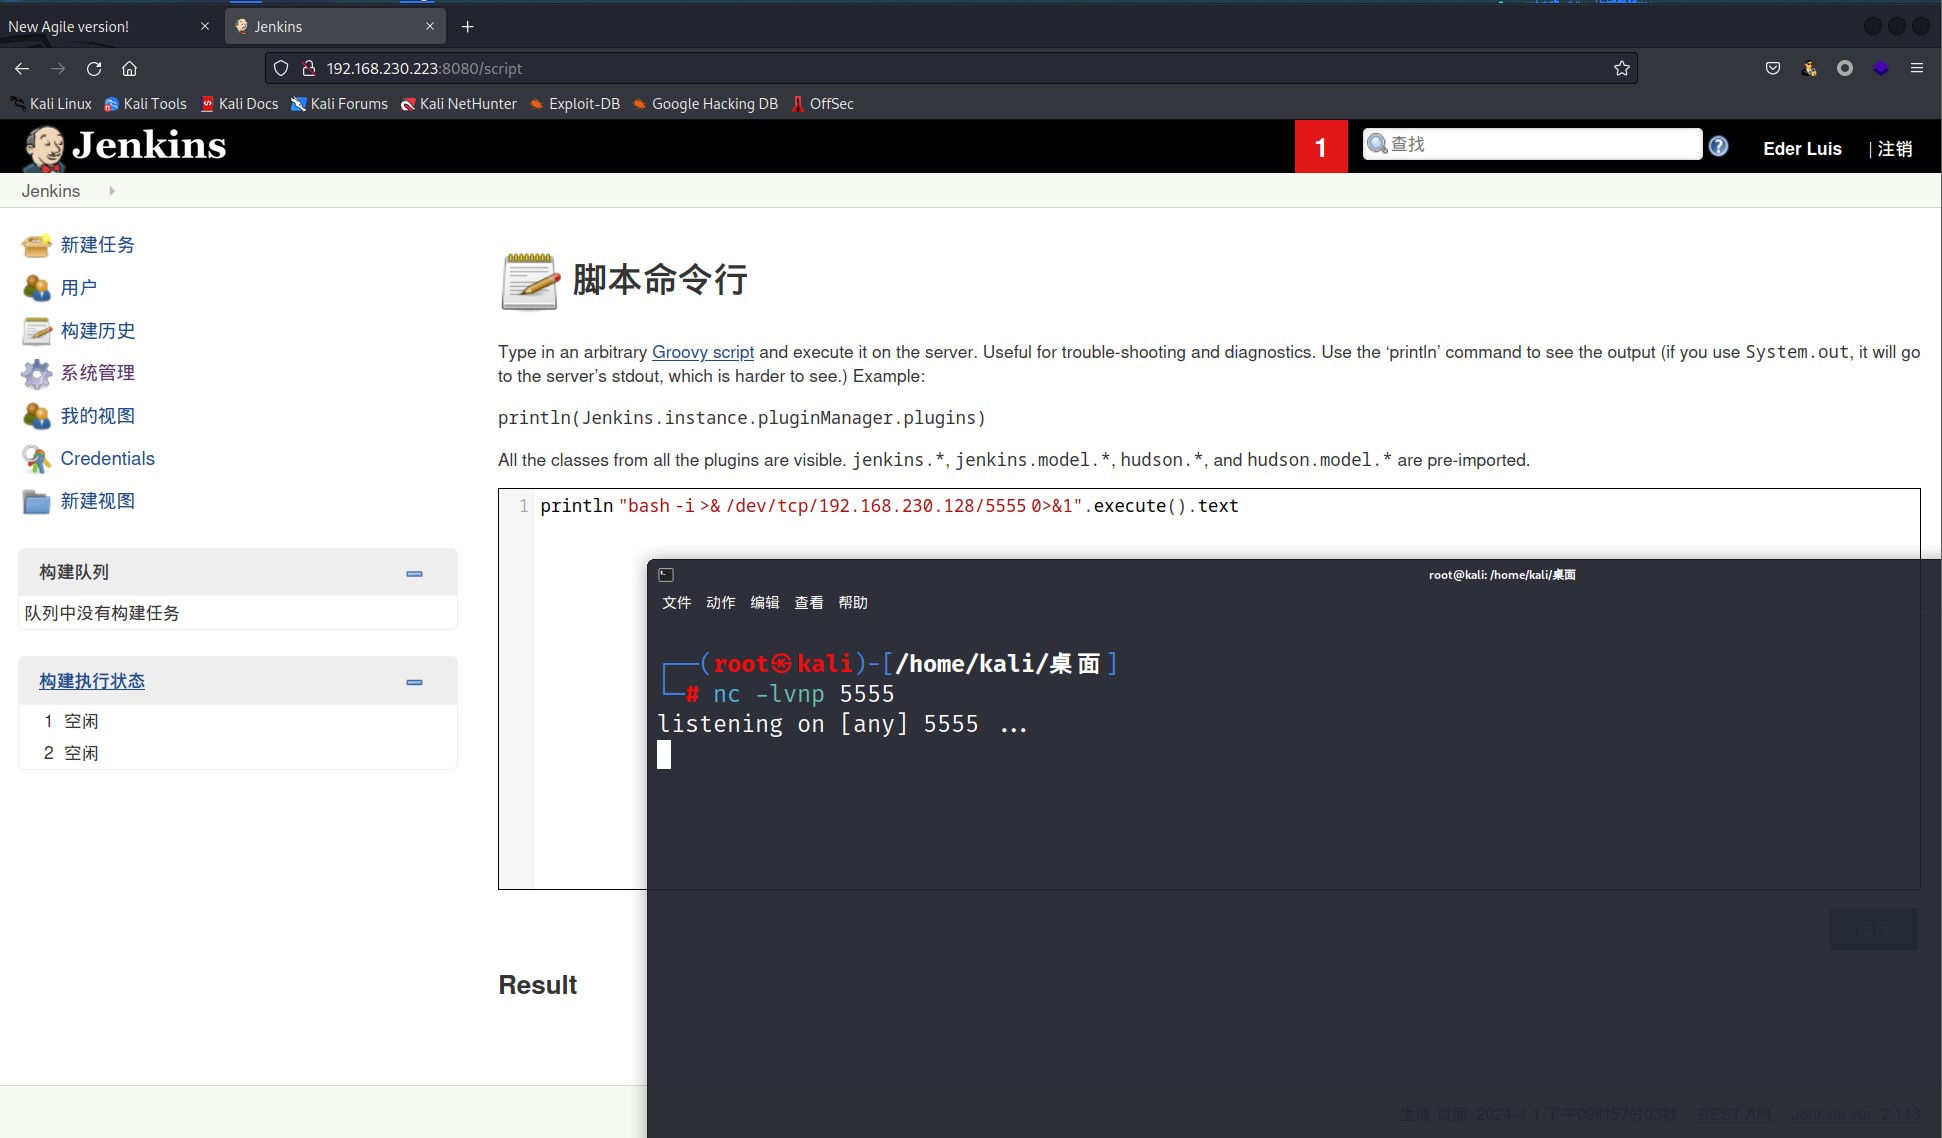The height and width of the screenshot is (1138, 1942).
Task: Open the 系统管理 gear icon
Action: coord(37,373)
